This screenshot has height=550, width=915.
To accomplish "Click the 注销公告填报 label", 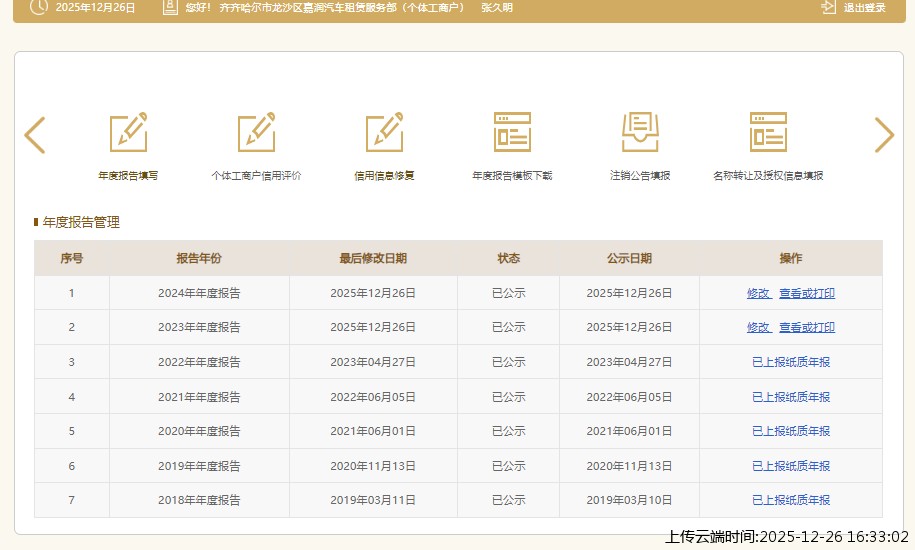I will pos(640,176).
